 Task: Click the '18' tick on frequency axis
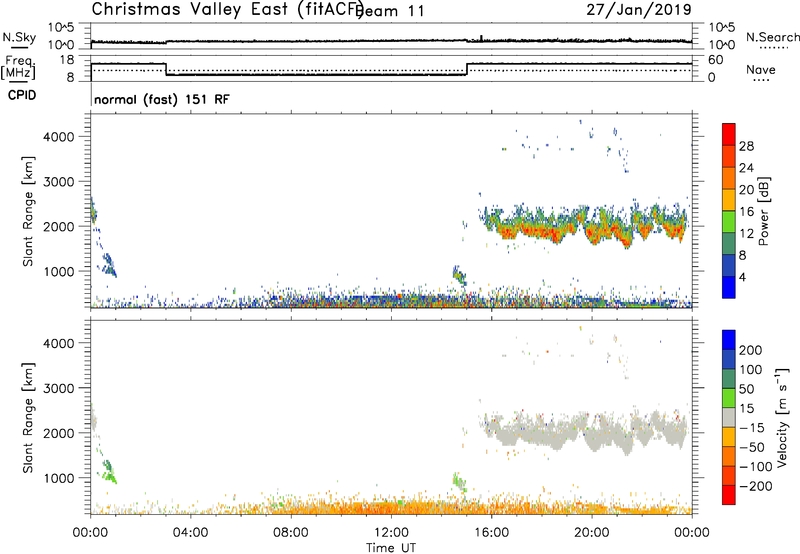66,60
